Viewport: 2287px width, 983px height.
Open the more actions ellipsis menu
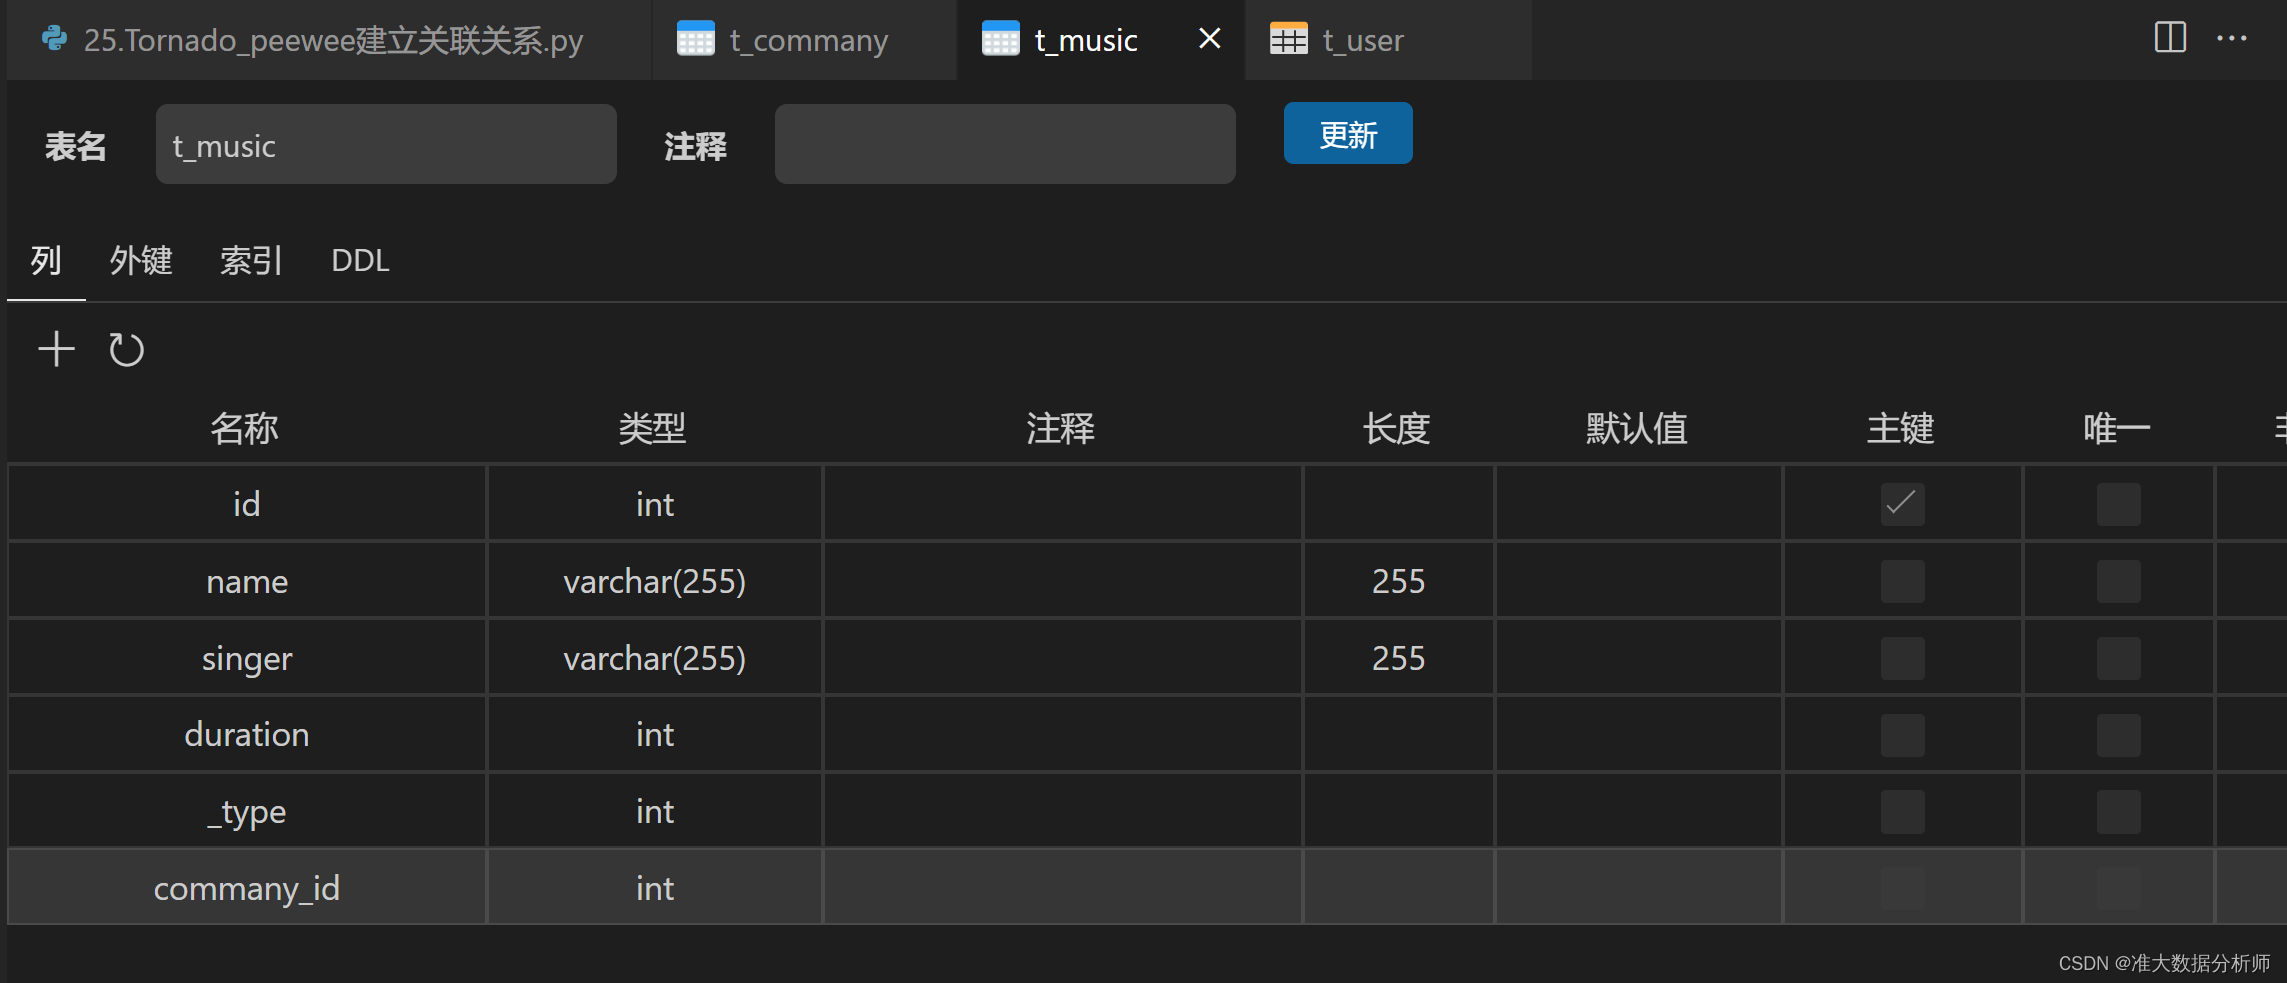(x=2232, y=38)
